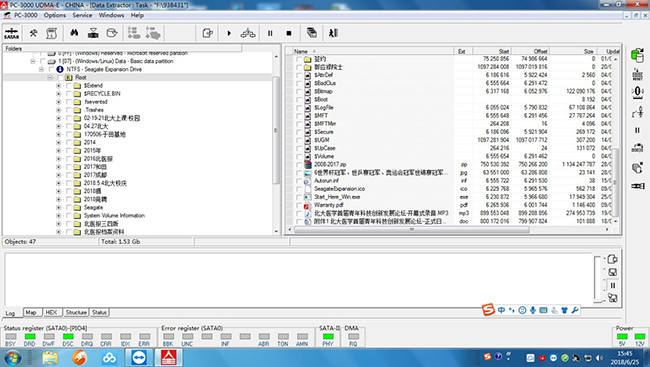Expand the $RECYCLE.BIN folder node
650x367 pixels.
(x=58, y=94)
